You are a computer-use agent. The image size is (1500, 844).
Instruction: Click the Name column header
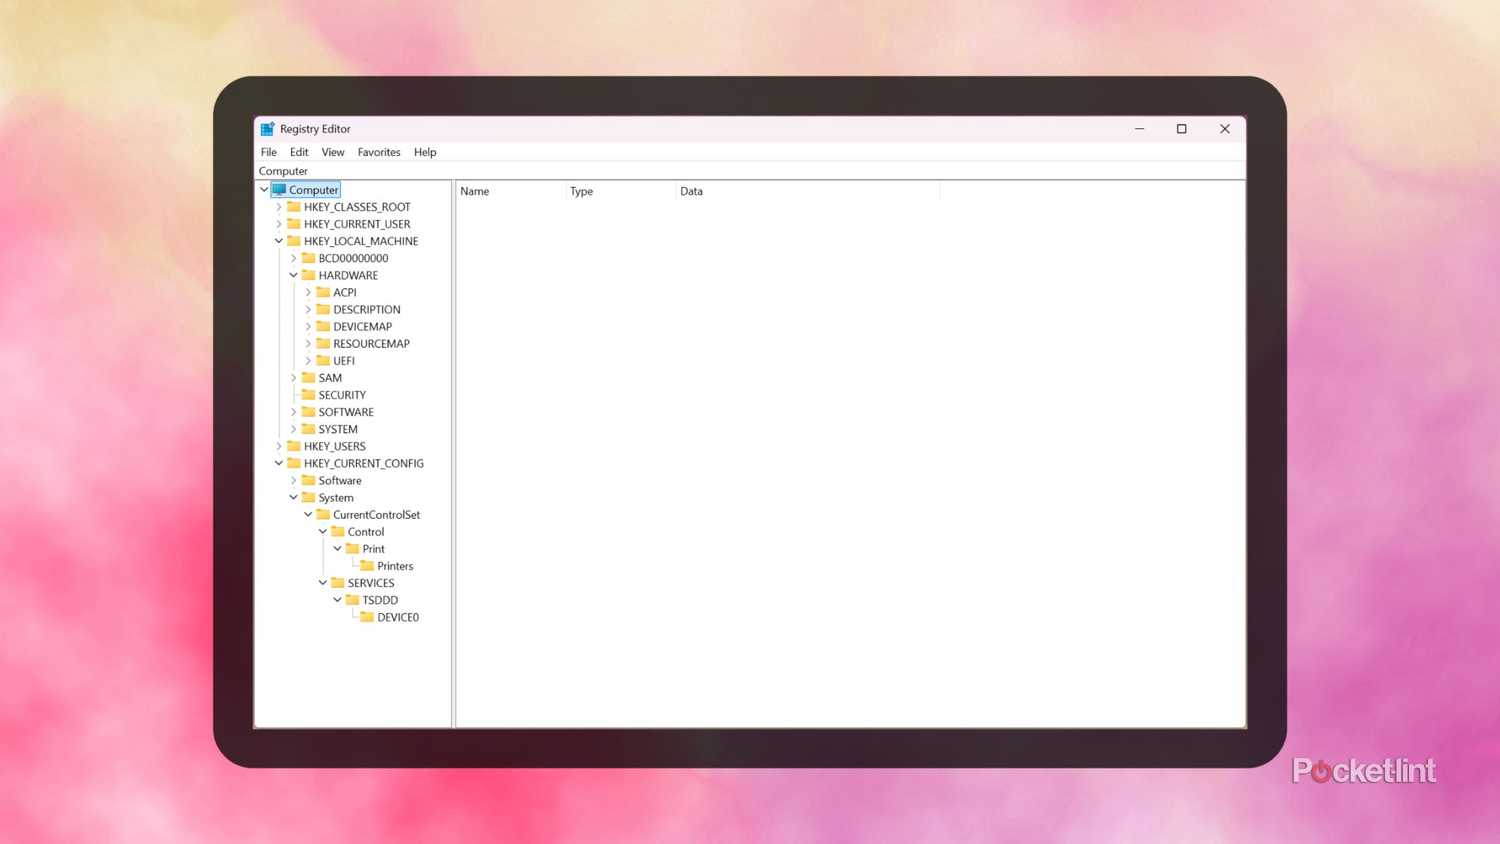474,191
